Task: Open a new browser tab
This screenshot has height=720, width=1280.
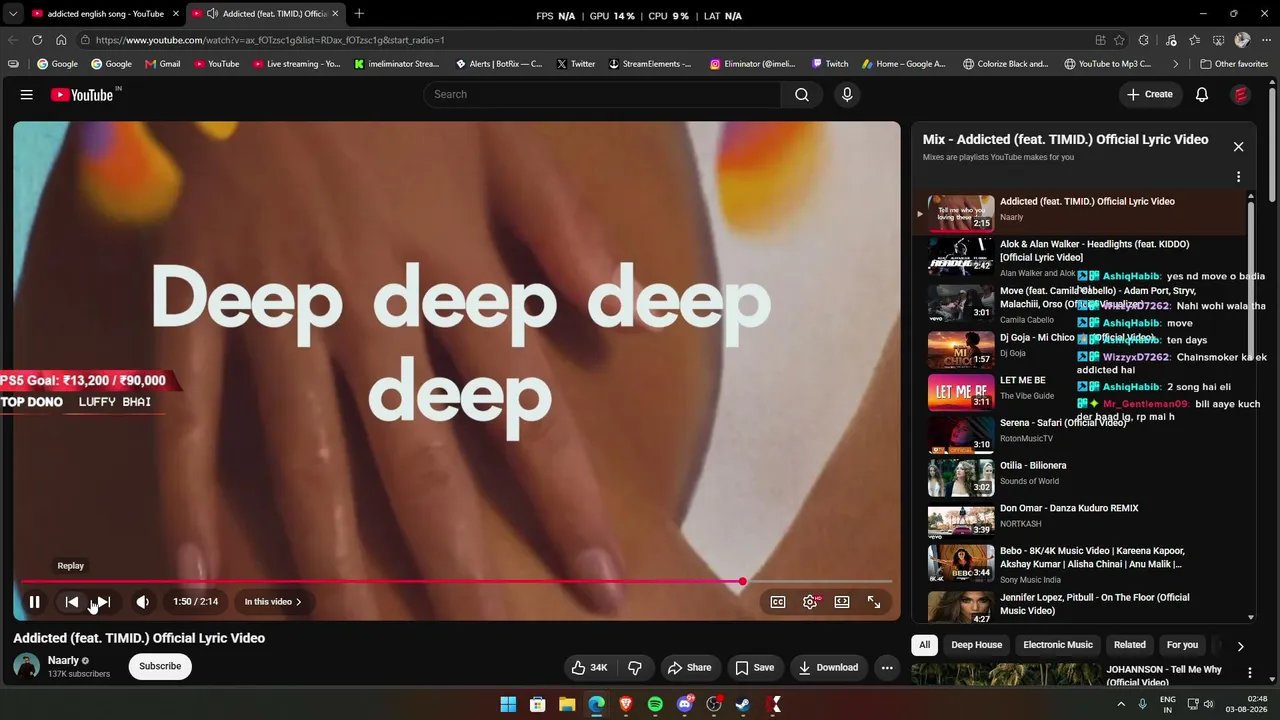Action: (x=359, y=14)
